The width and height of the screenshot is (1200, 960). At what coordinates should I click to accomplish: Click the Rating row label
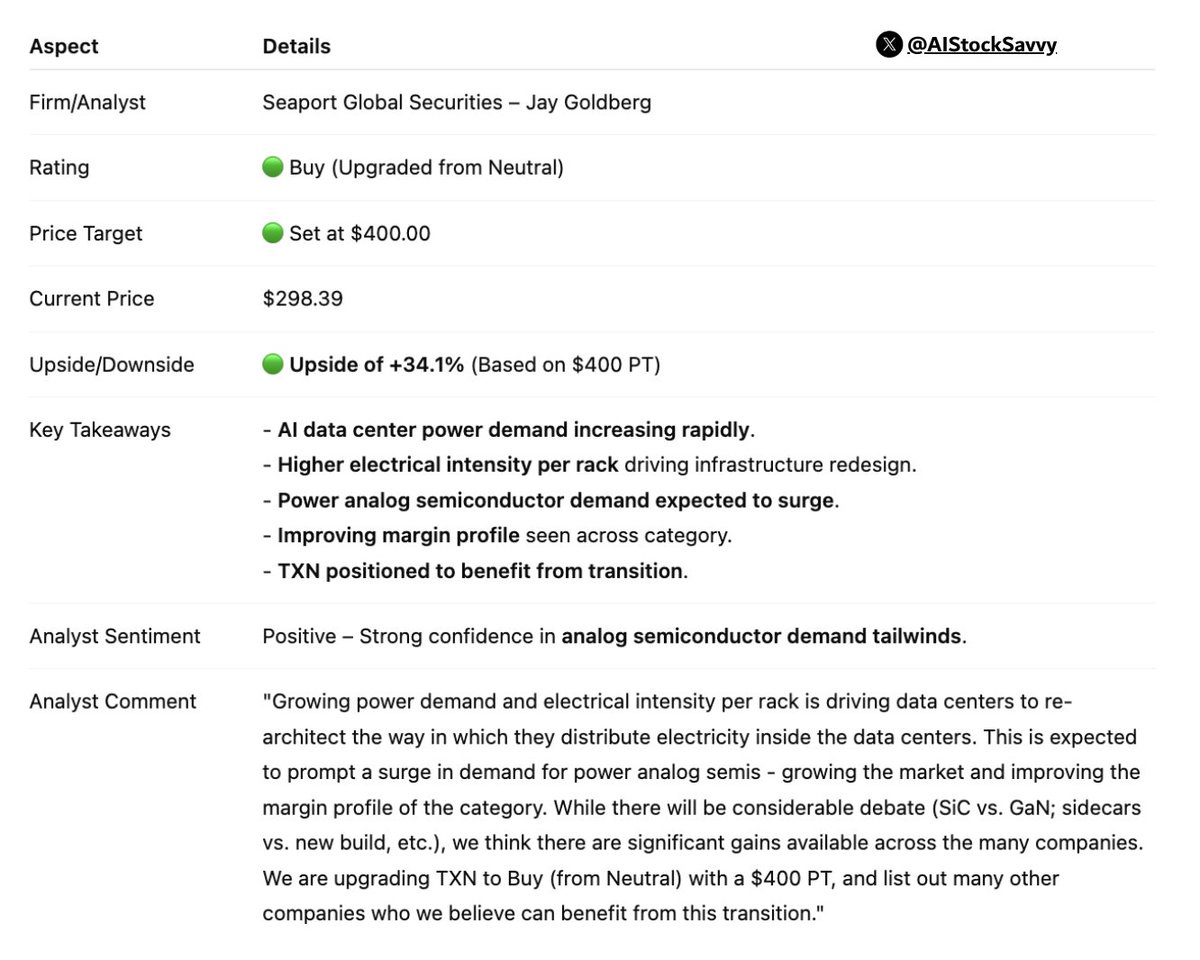59,167
